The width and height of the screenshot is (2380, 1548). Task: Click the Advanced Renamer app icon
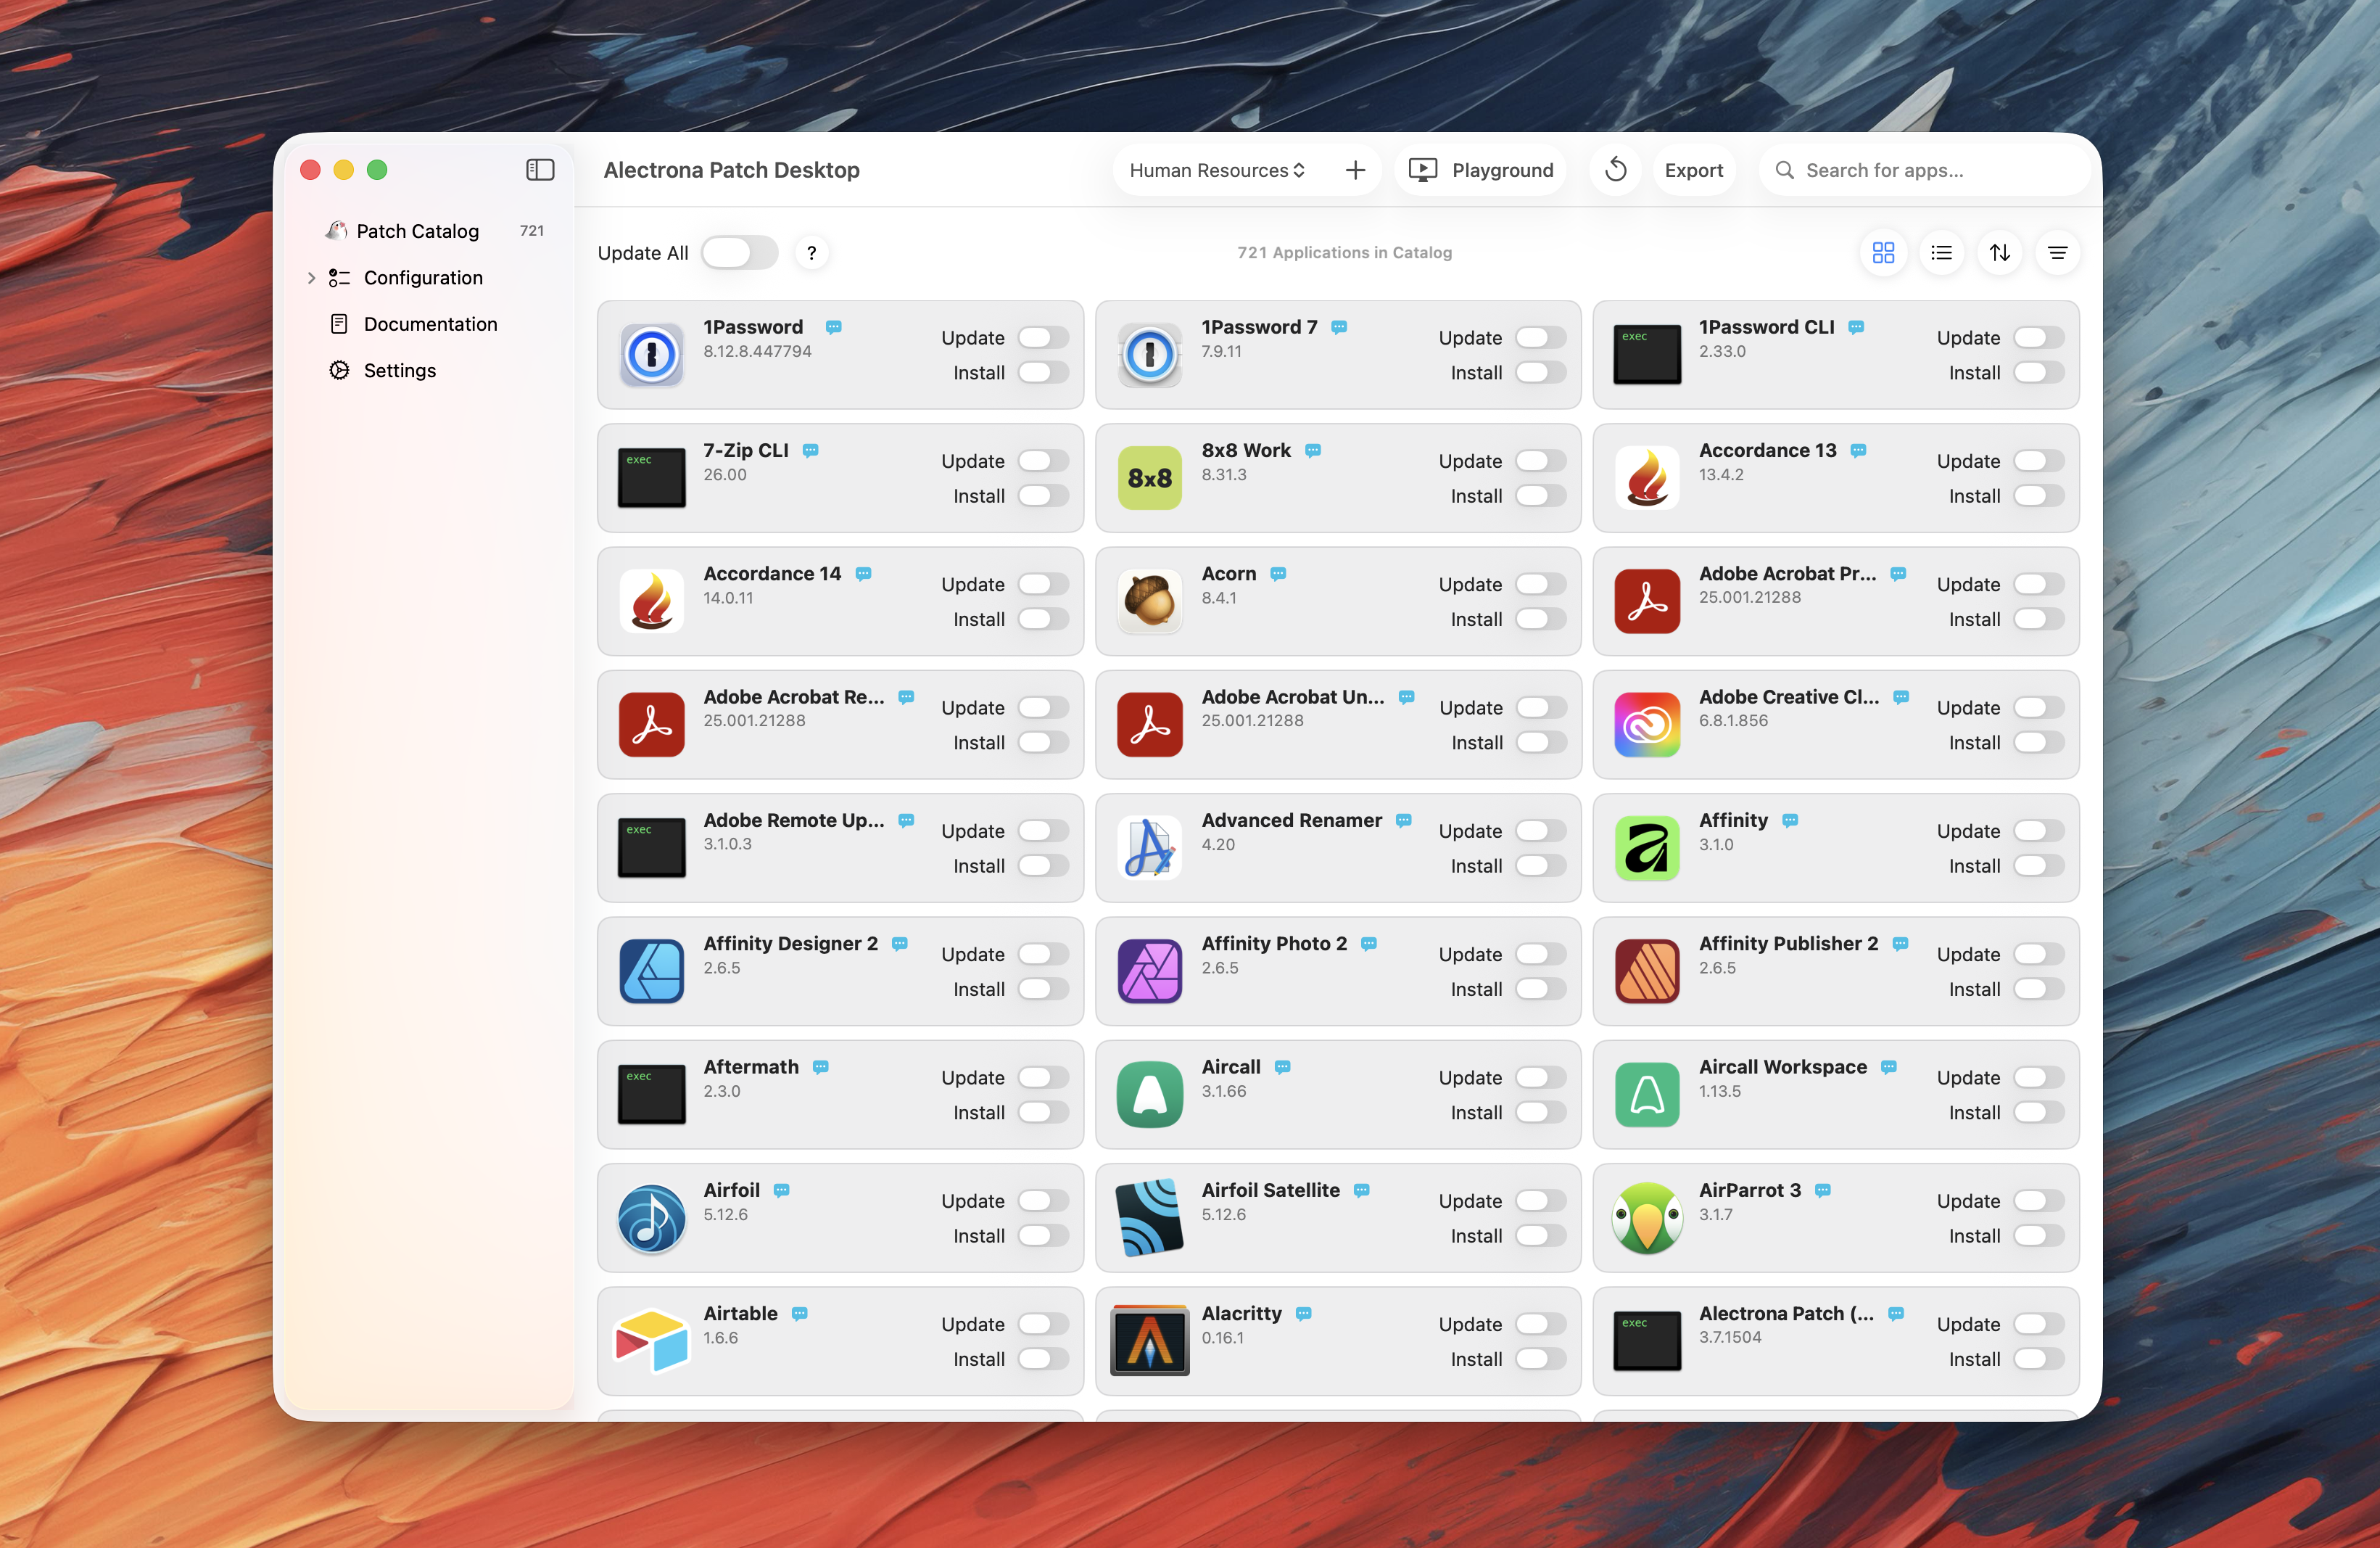pyautogui.click(x=1149, y=848)
